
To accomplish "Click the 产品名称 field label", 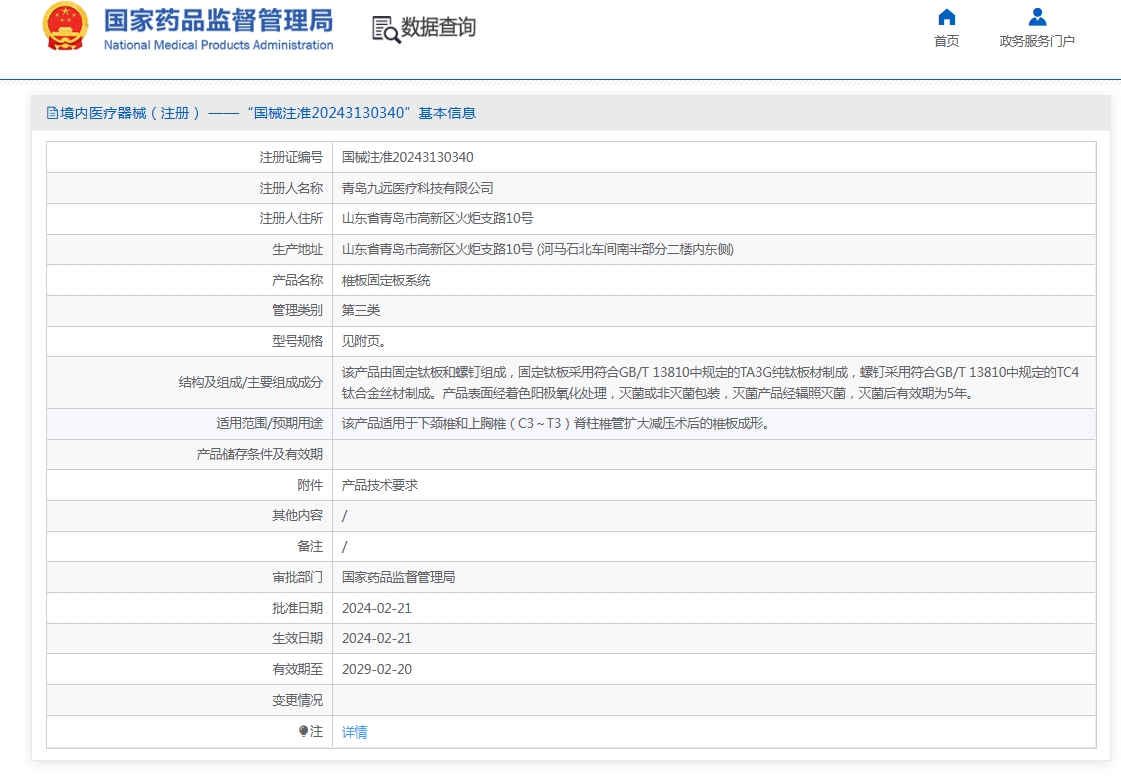I will (297, 280).
